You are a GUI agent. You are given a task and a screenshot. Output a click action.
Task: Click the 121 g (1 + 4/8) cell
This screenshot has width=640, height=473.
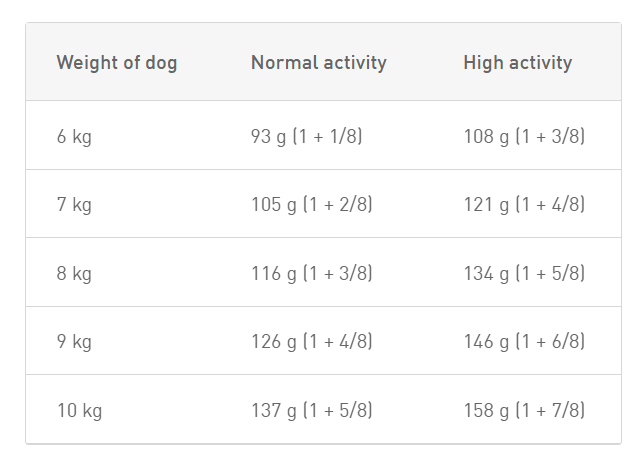pyautogui.click(x=524, y=204)
